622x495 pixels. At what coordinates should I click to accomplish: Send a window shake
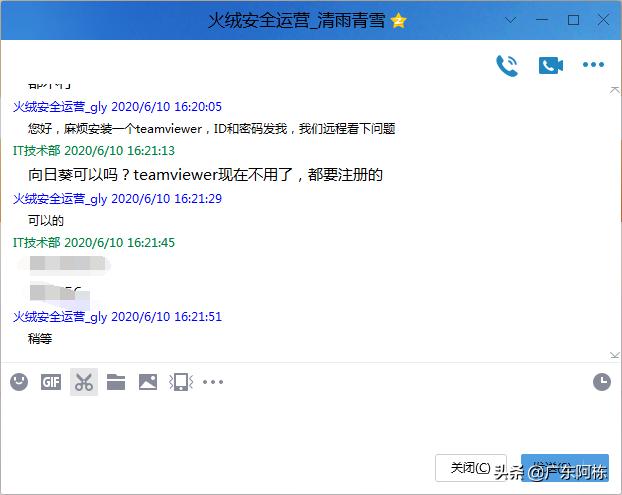tap(181, 382)
